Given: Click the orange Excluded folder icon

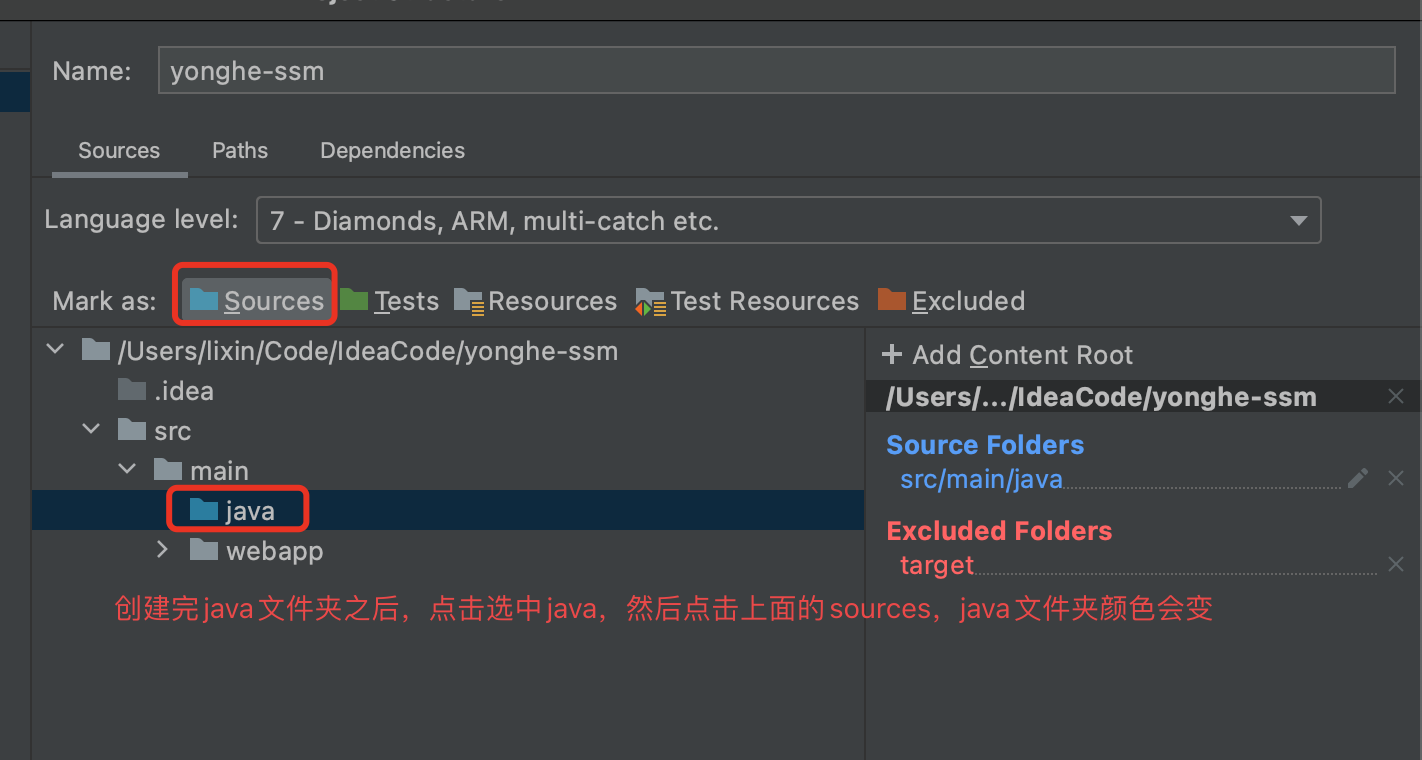Looking at the screenshot, I should [x=891, y=300].
